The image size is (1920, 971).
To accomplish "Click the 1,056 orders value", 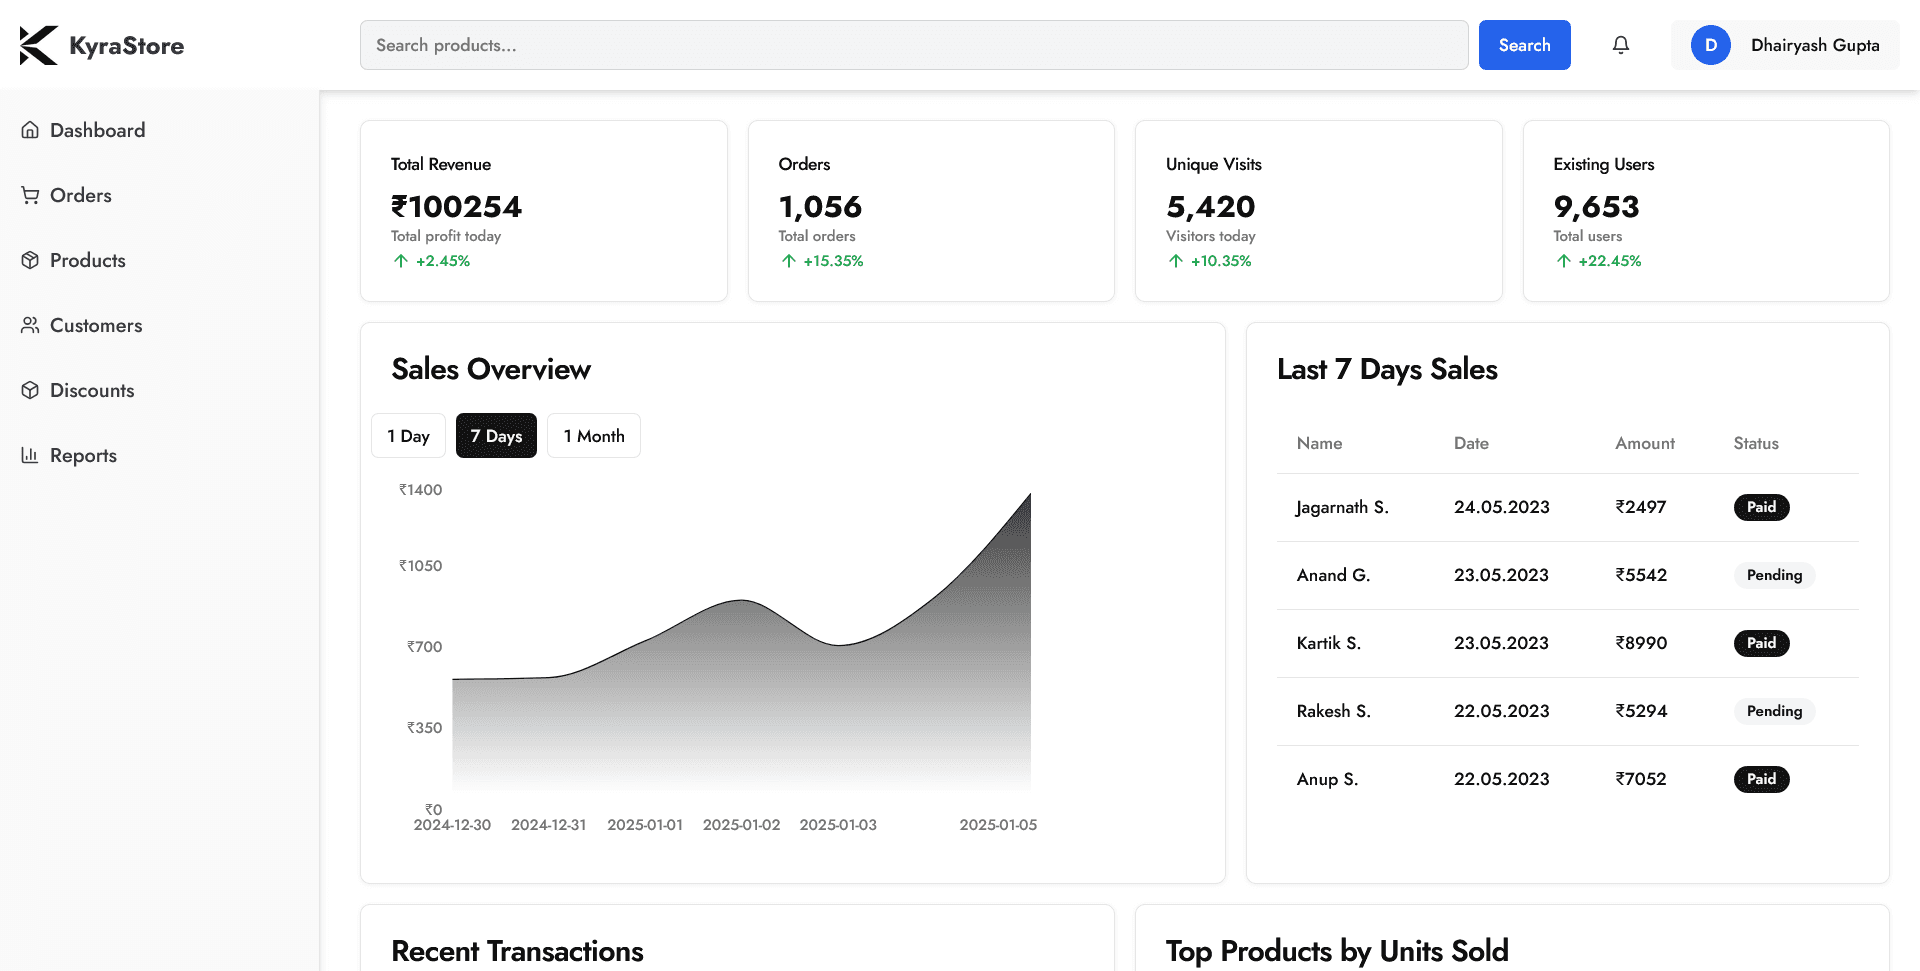I will pyautogui.click(x=820, y=207).
